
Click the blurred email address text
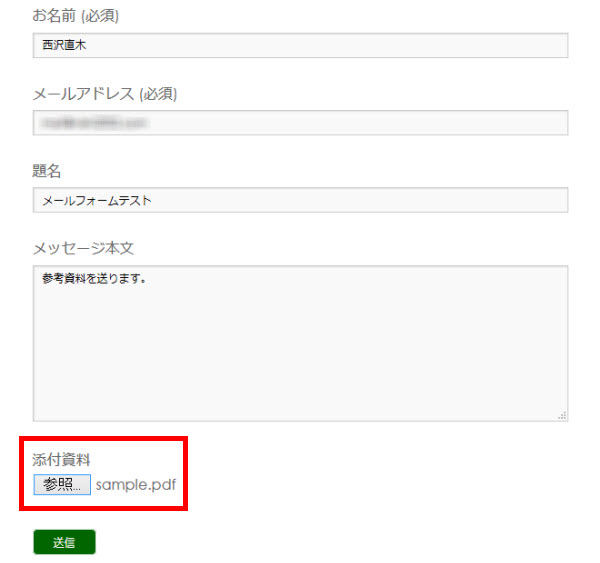(x=94, y=123)
